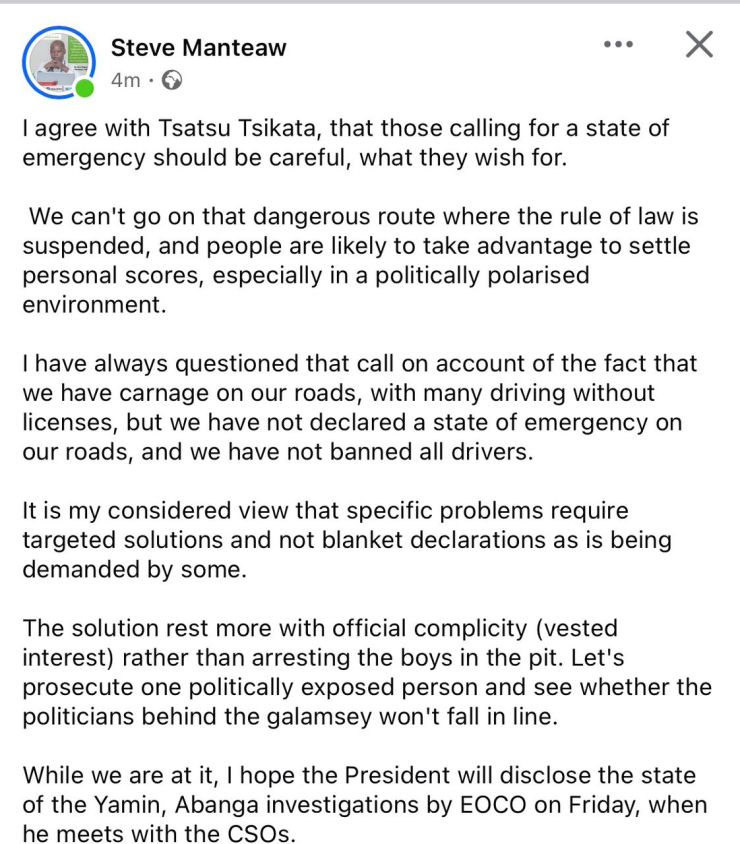Click Steve Manteaw's profile picture
The image size is (740, 844).
tap(59, 60)
